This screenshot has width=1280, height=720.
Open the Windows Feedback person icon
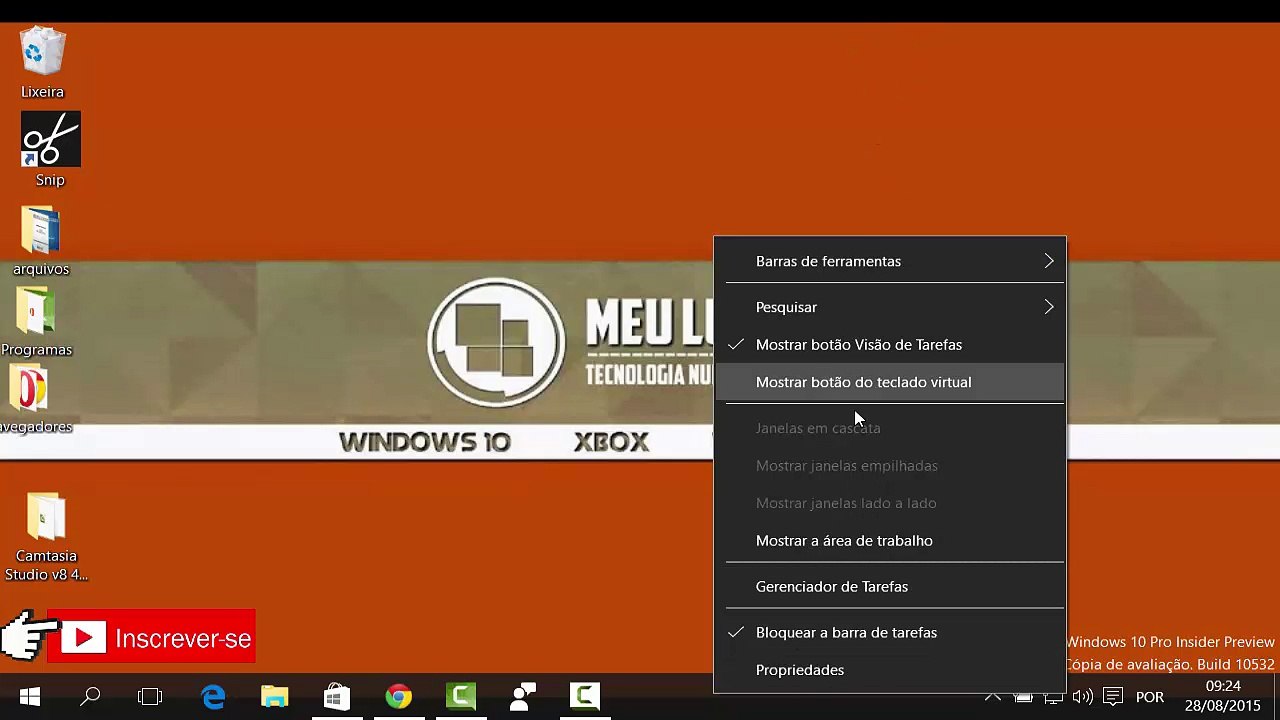(523, 696)
